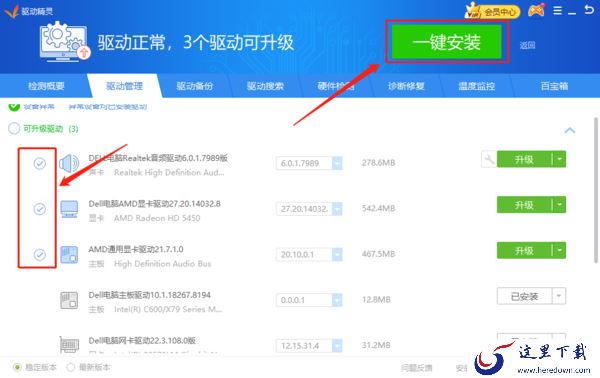
Task: Switch to the 驱动备份 tab
Action: click(194, 86)
